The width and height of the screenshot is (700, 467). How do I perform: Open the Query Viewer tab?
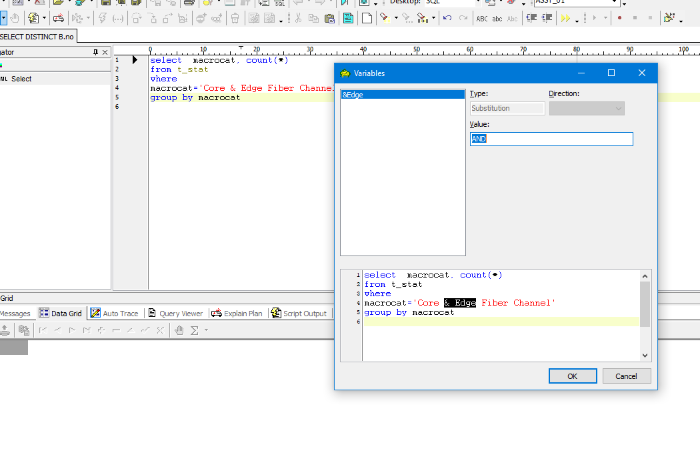(175, 313)
